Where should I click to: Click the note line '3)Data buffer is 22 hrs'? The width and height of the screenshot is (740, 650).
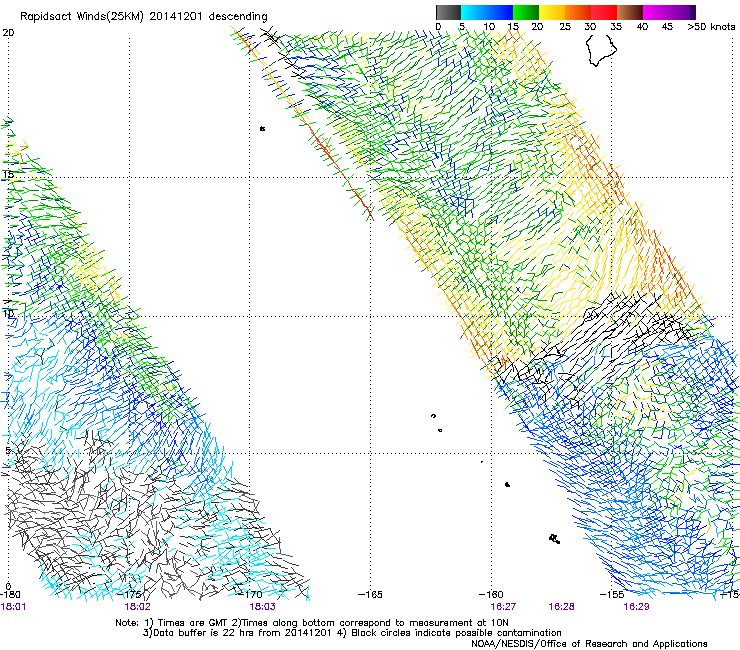coord(352,633)
